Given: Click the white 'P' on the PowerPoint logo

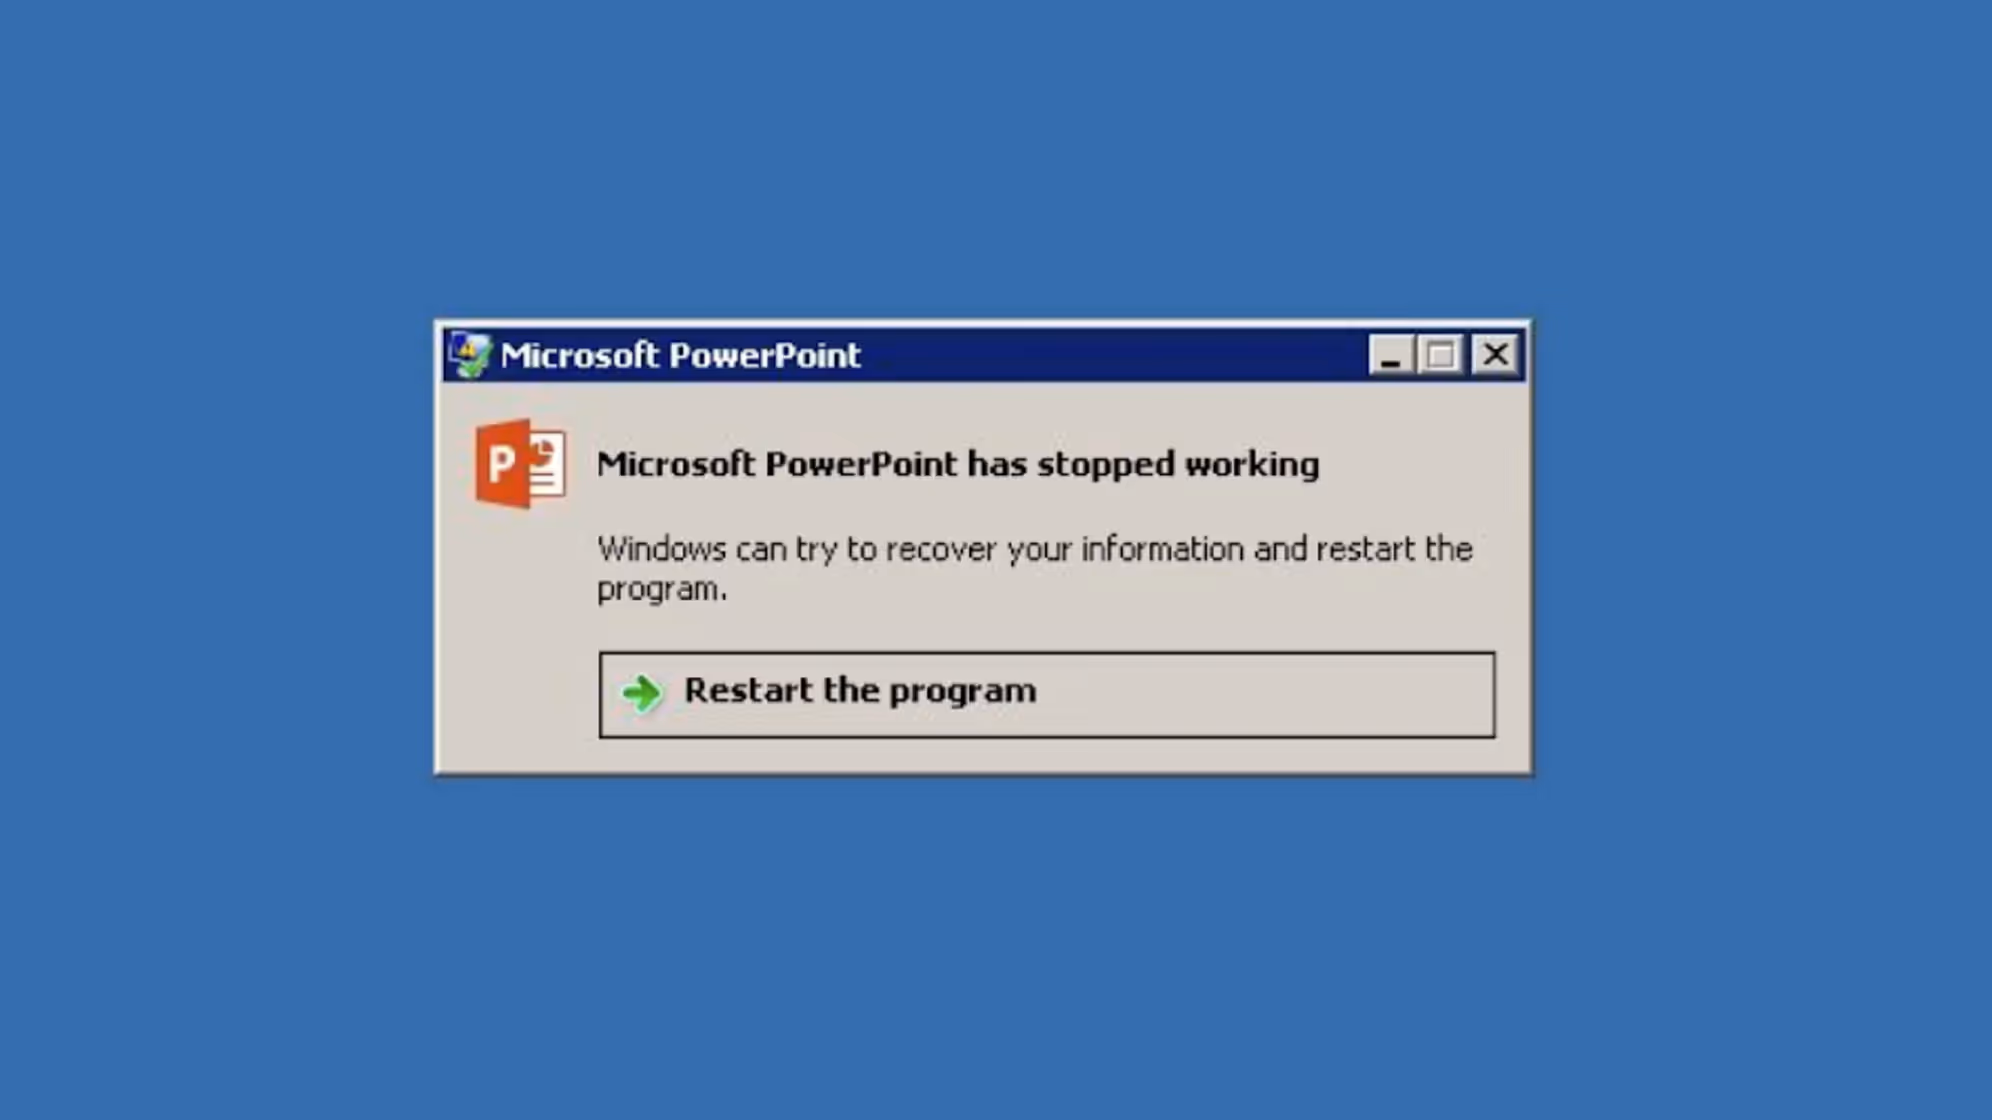Looking at the screenshot, I should point(502,464).
